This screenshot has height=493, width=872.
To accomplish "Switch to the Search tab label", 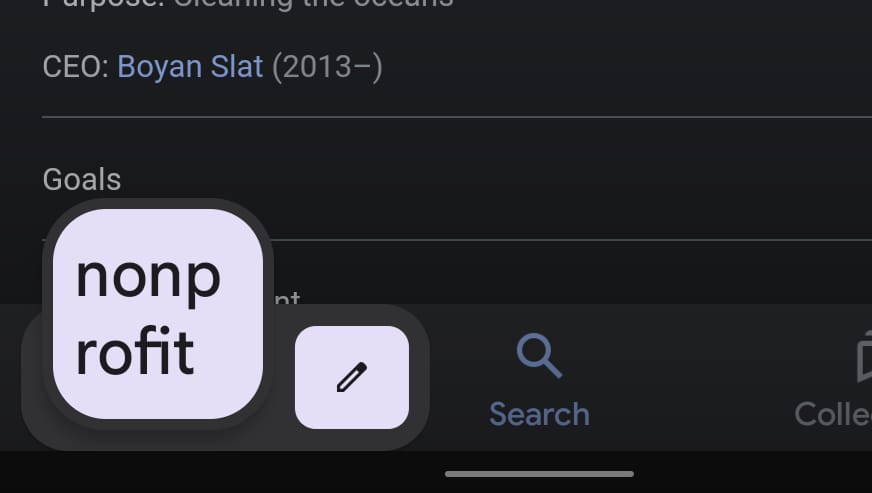I will click(x=539, y=415).
